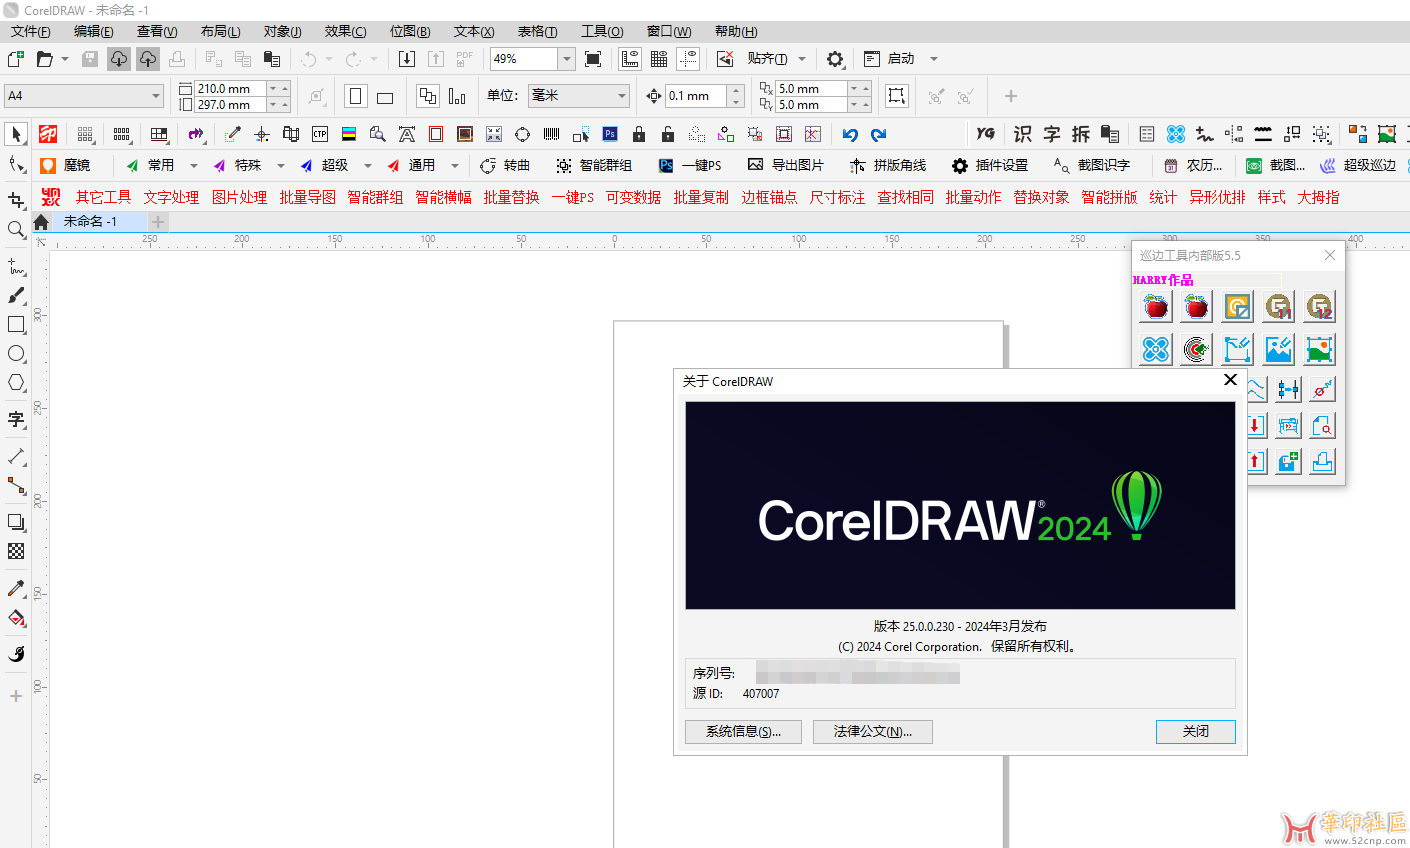Toggle the Show rulers button
This screenshot has width=1410, height=848.
click(x=630, y=59)
